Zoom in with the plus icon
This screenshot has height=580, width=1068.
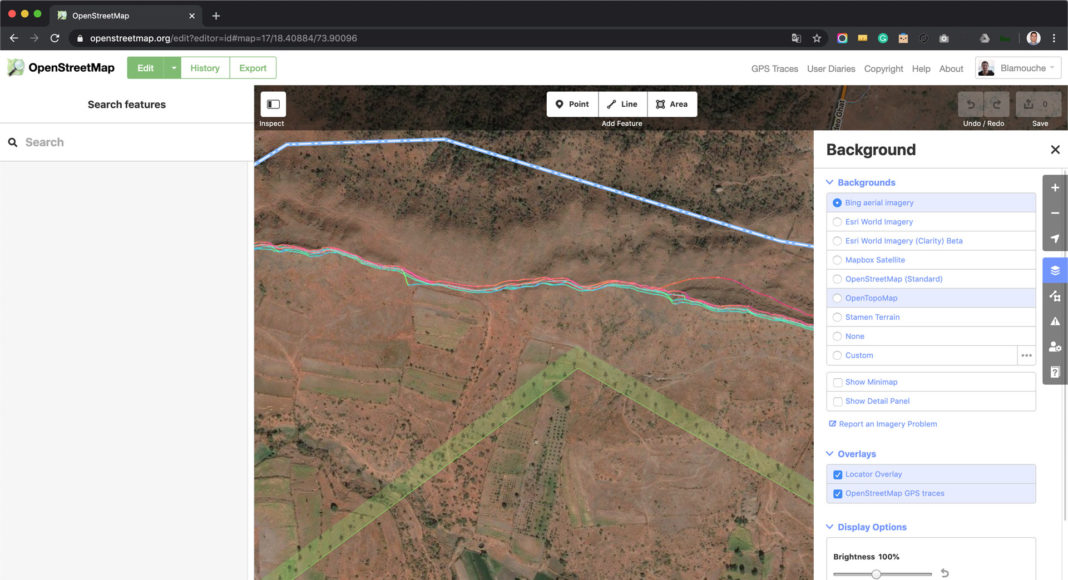(x=1055, y=187)
